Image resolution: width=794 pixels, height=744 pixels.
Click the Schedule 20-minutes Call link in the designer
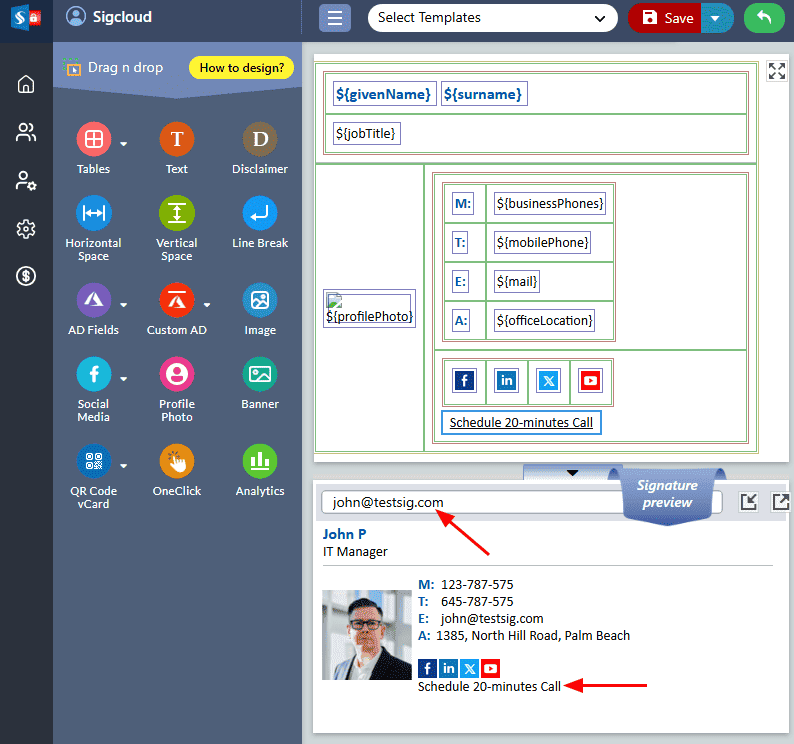[x=521, y=423]
